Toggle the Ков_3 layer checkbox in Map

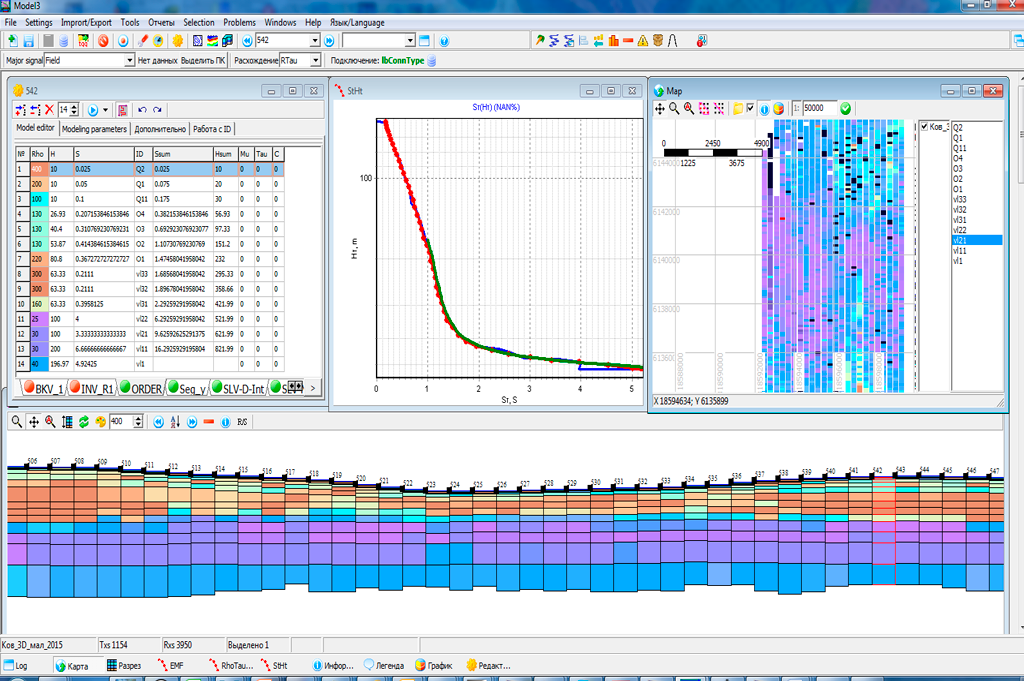[x=924, y=127]
